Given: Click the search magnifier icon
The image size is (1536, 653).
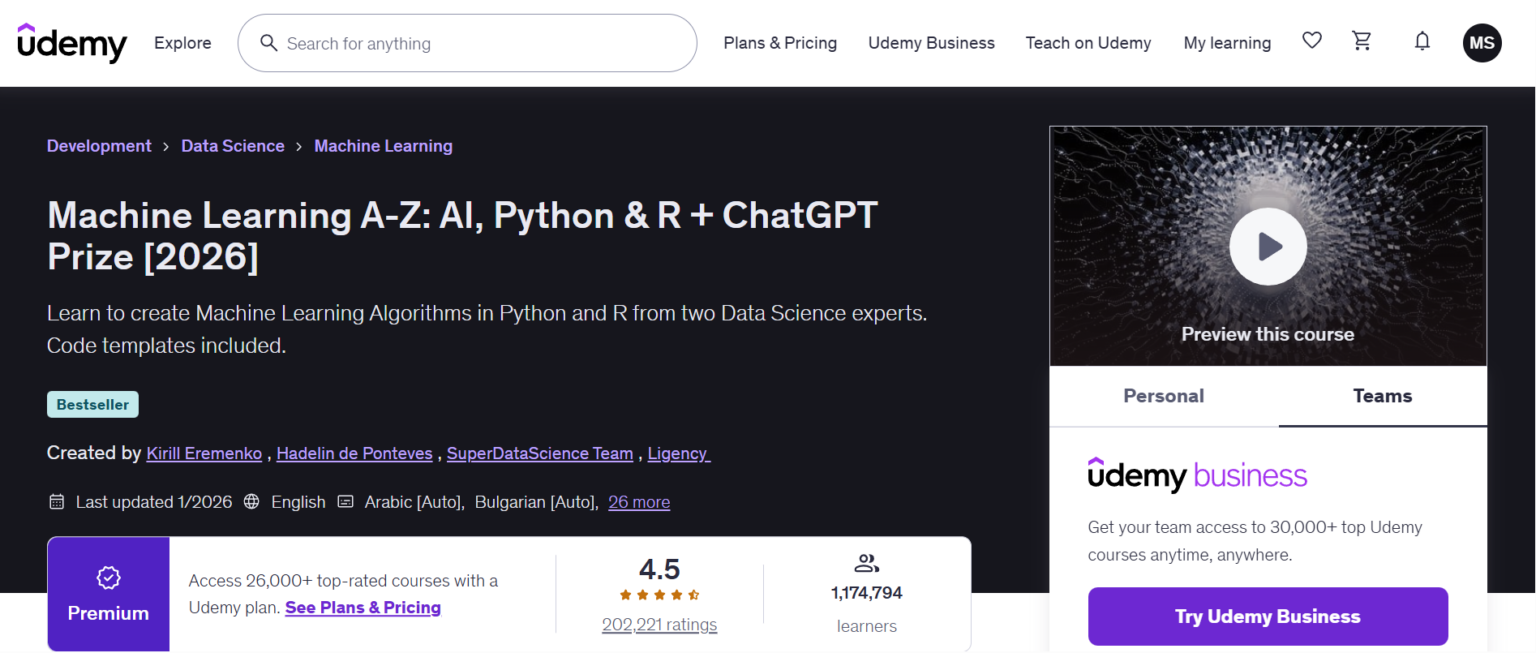Looking at the screenshot, I should coord(268,43).
